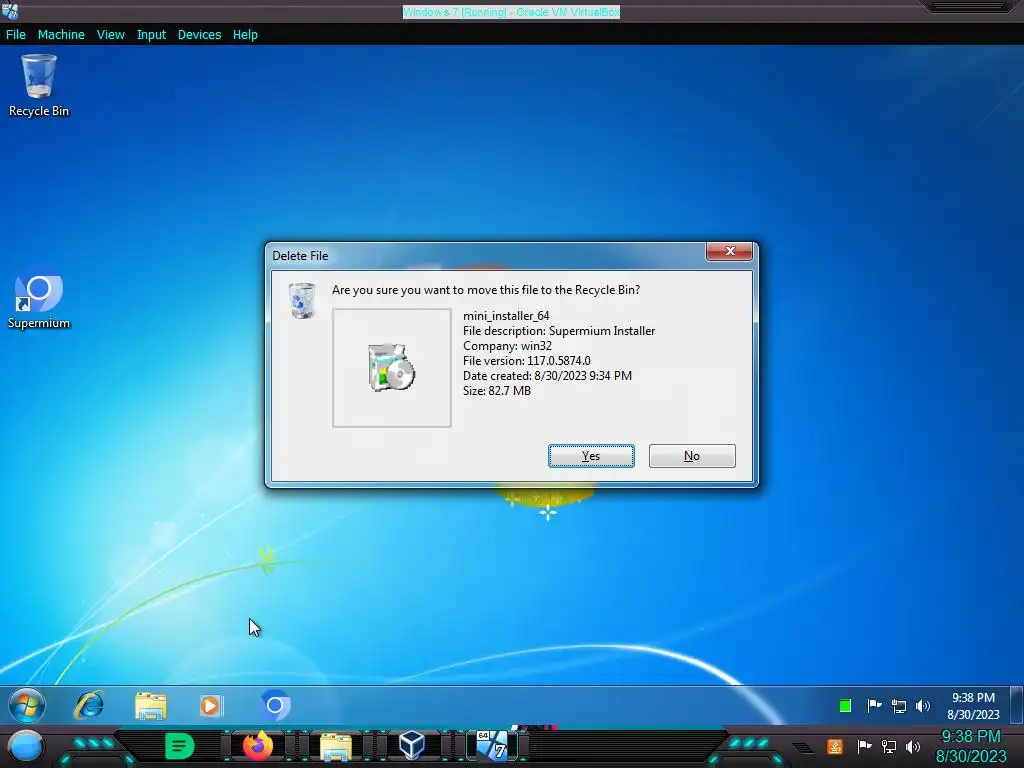This screenshot has width=1024, height=768.
Task: Open the VirtualBox View menu
Action: 110,35
